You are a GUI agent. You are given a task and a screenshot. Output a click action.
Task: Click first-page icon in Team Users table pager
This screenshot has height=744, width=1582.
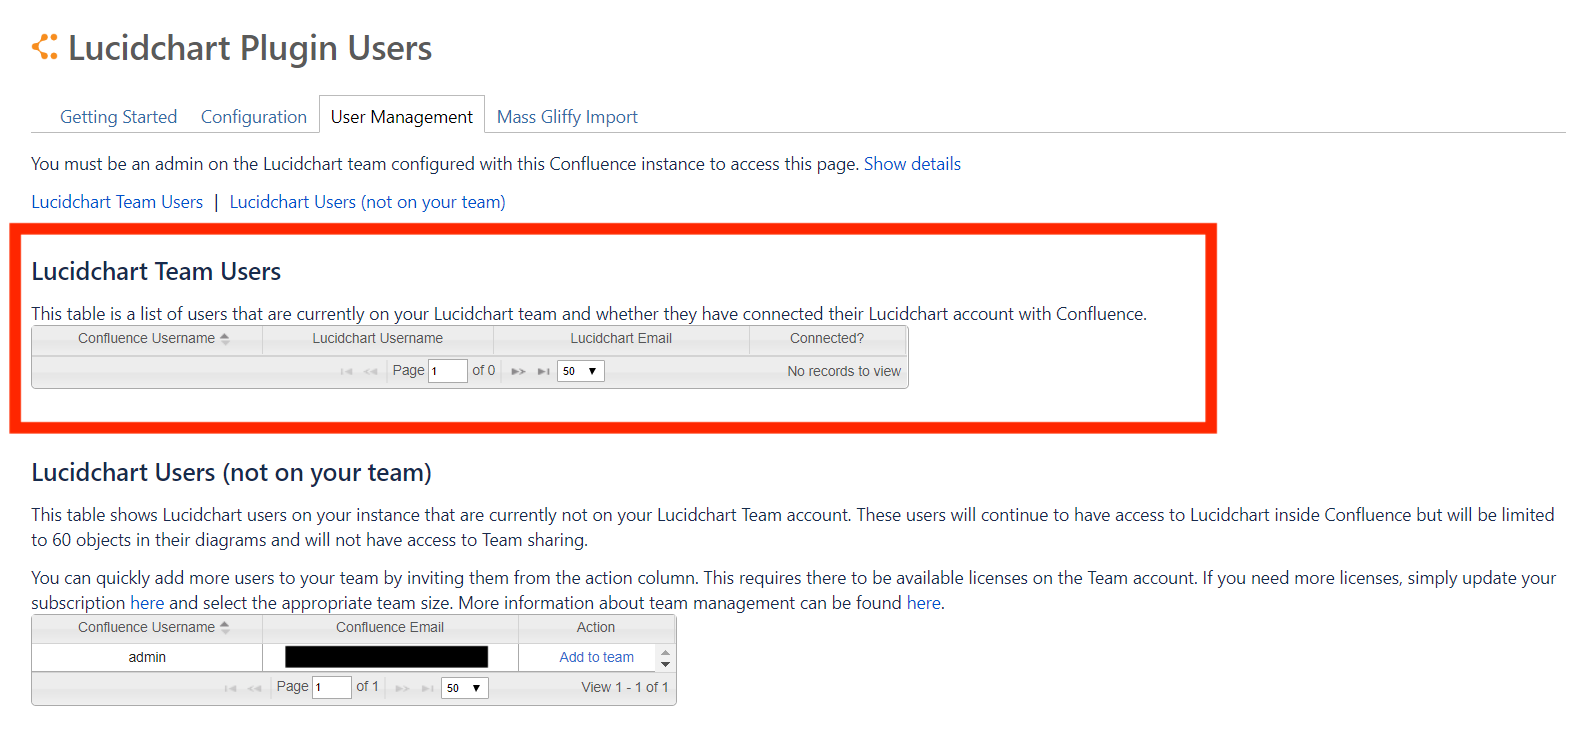click(346, 371)
